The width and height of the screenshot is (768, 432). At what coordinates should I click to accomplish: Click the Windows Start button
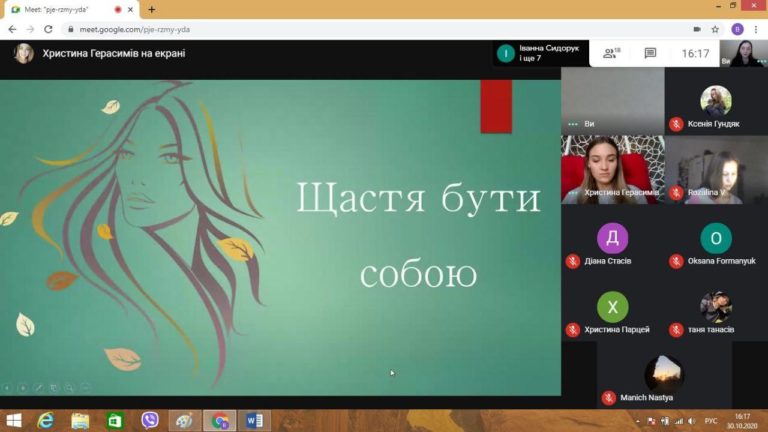click(x=13, y=420)
